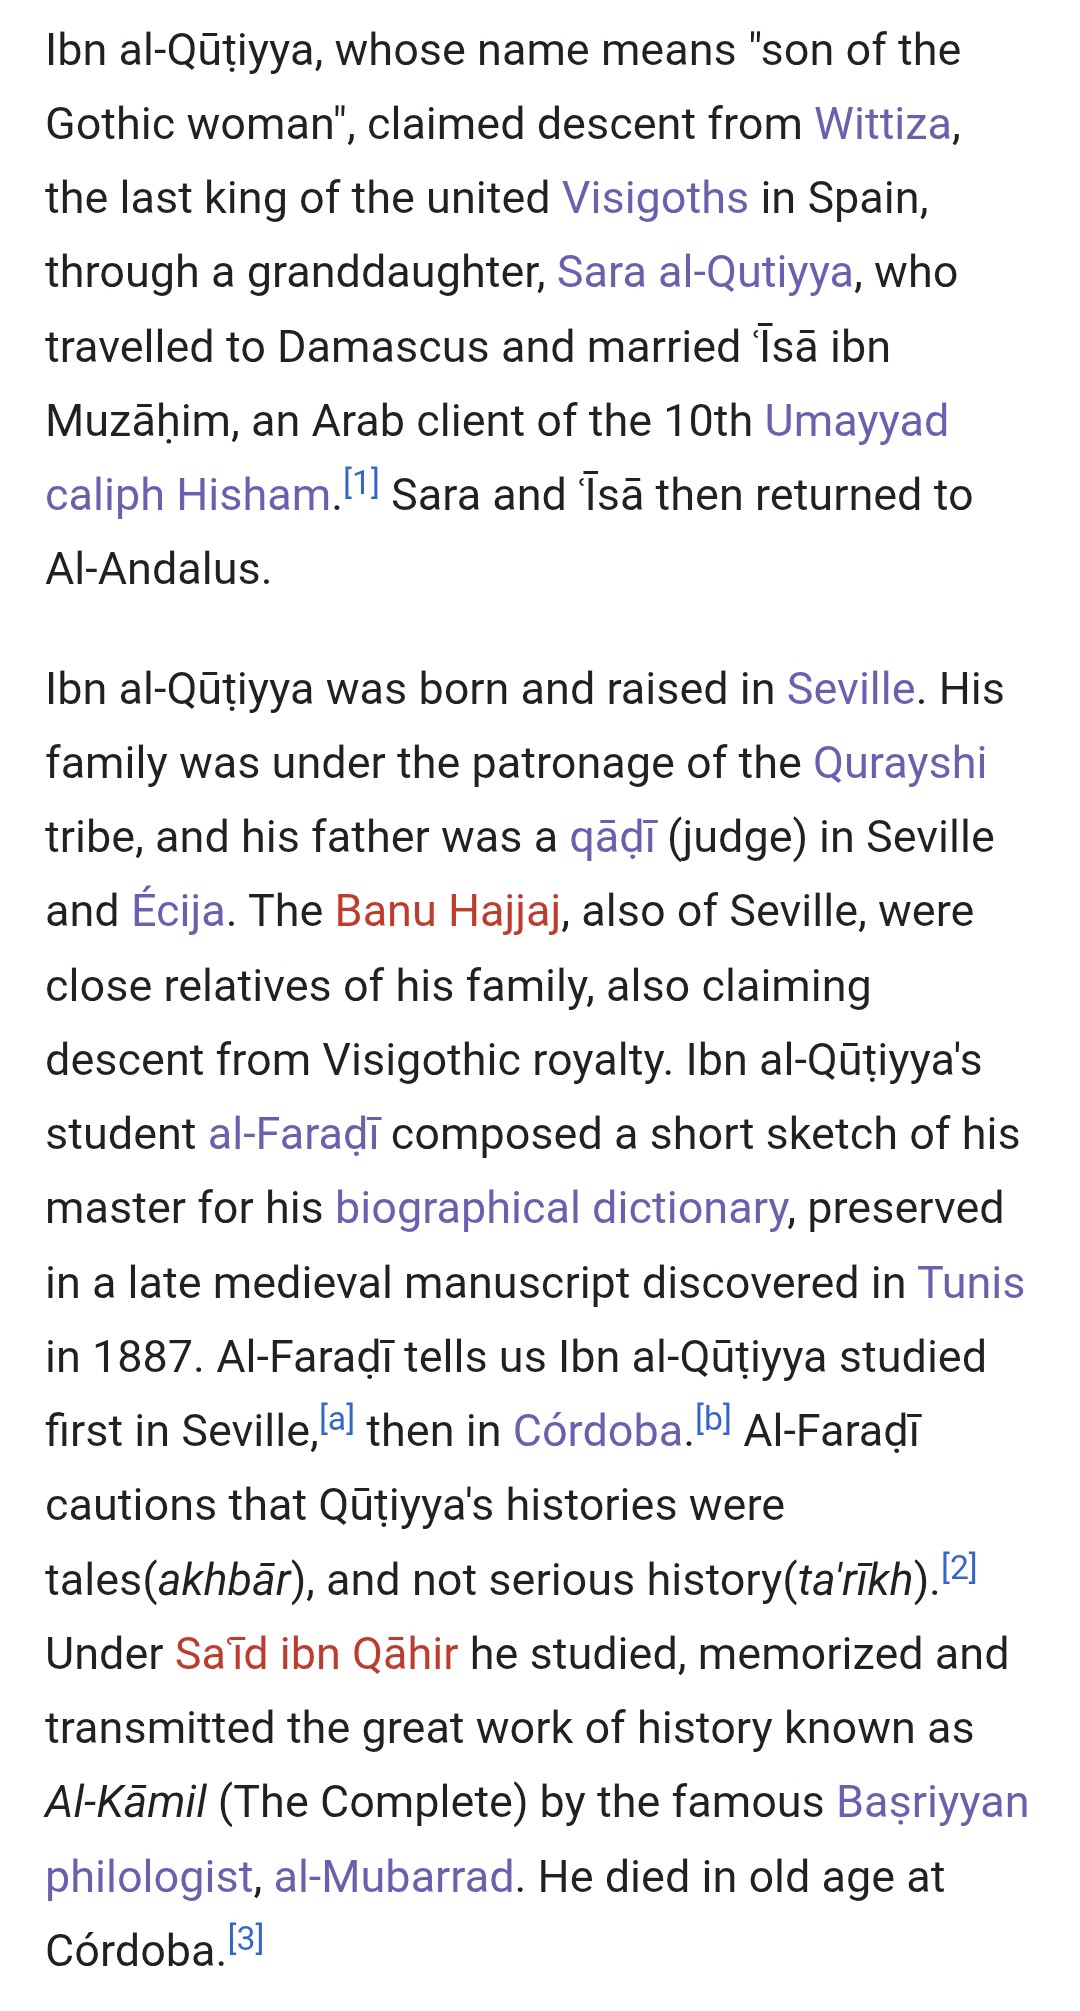This screenshot has width=1080, height=2011.
Task: Open the Seville link
Action: tap(851, 689)
